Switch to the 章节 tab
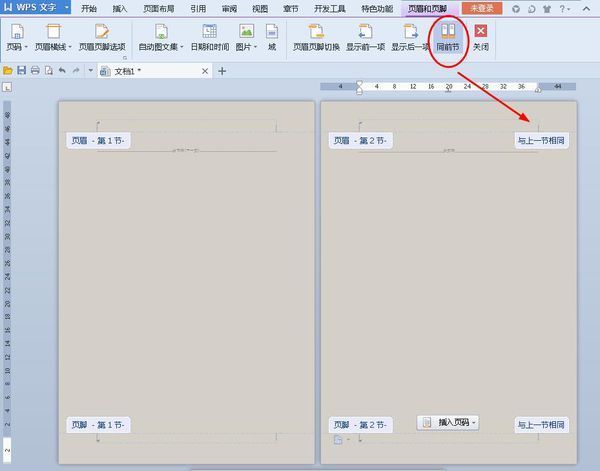The height and width of the screenshot is (471, 600). [x=291, y=8]
